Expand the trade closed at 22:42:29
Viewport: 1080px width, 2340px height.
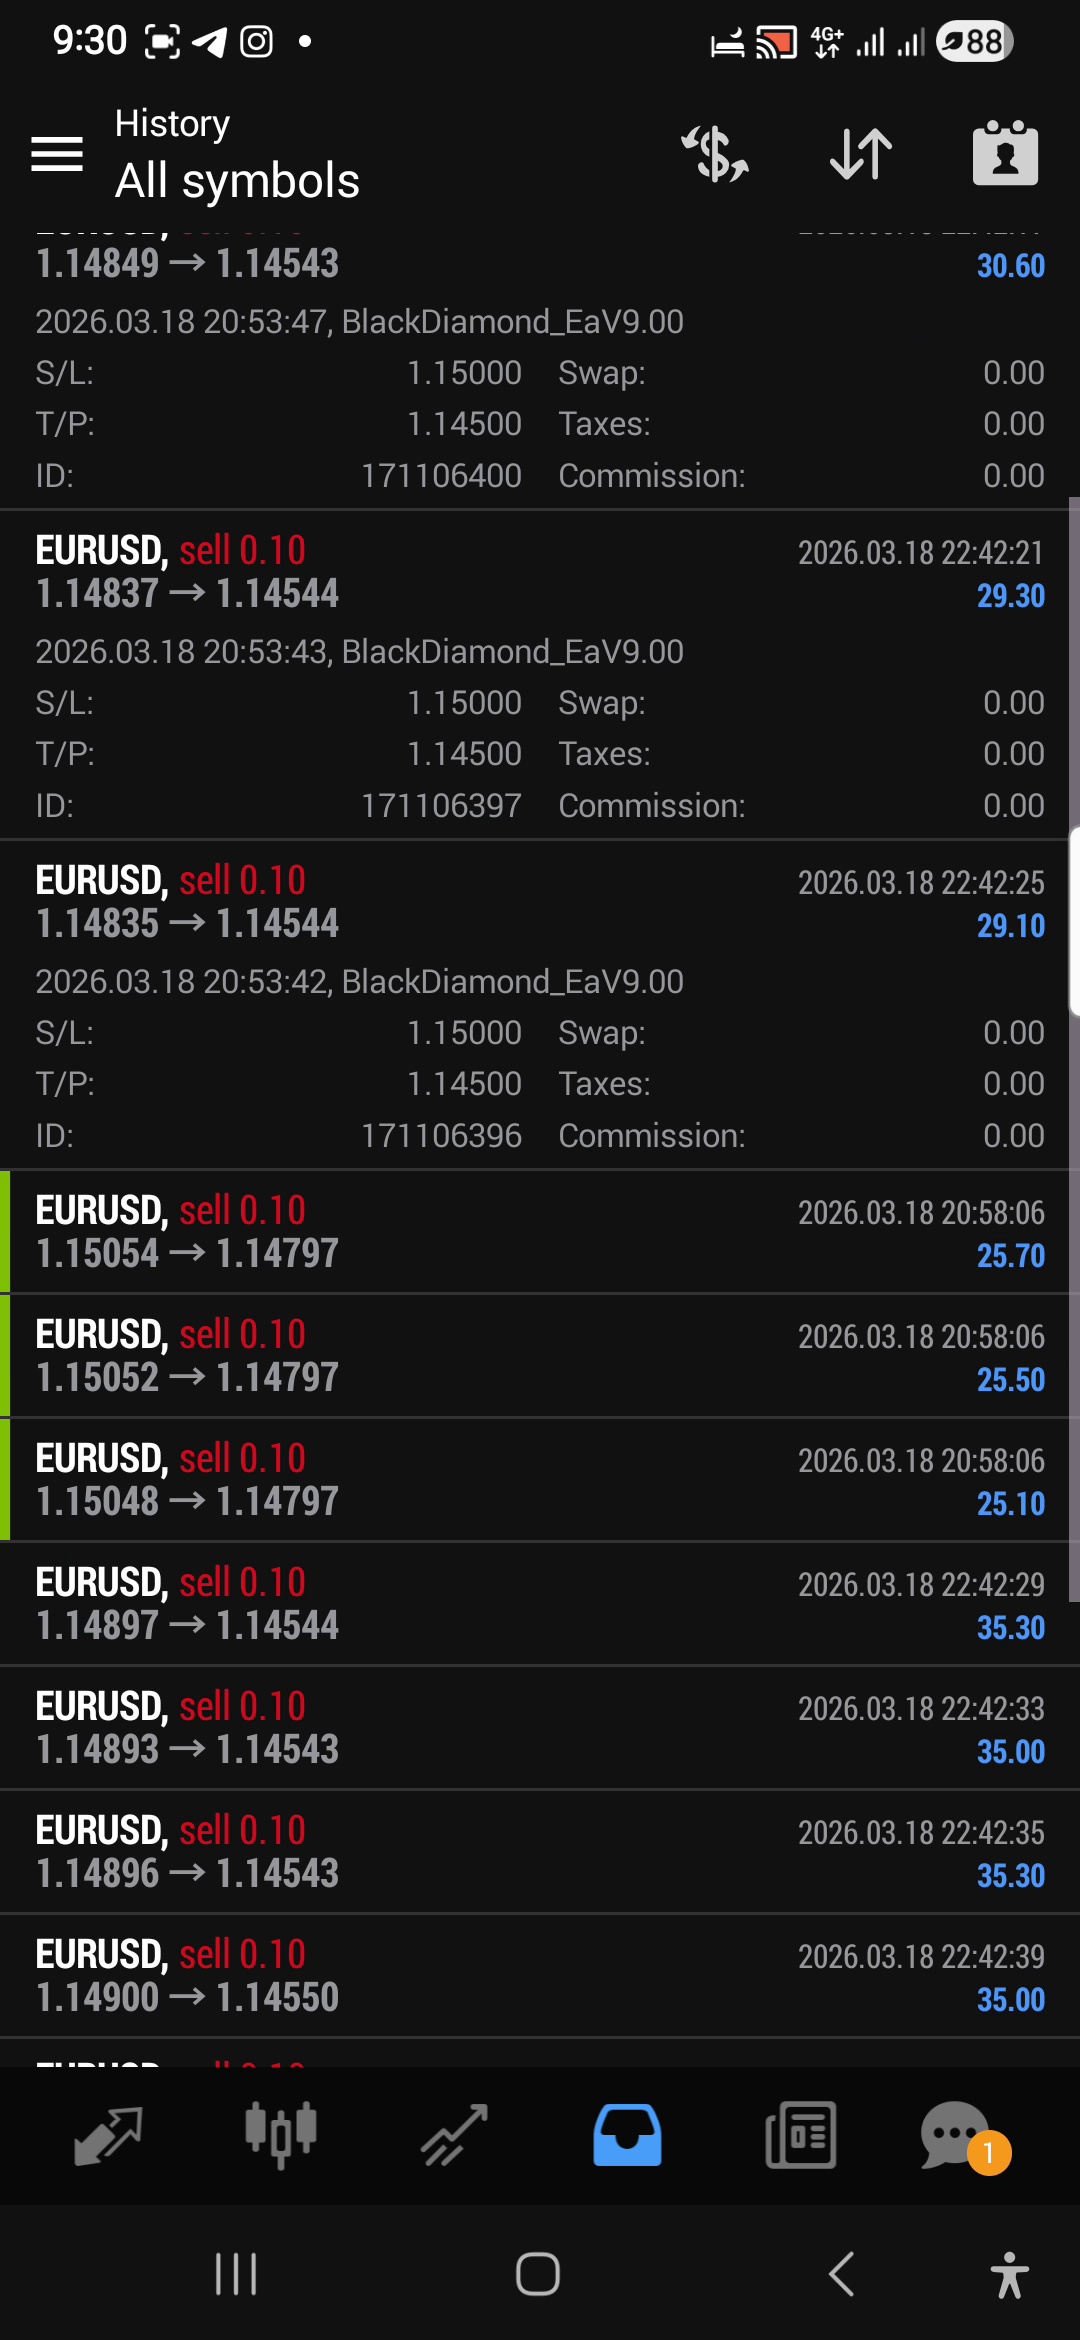pos(540,1604)
